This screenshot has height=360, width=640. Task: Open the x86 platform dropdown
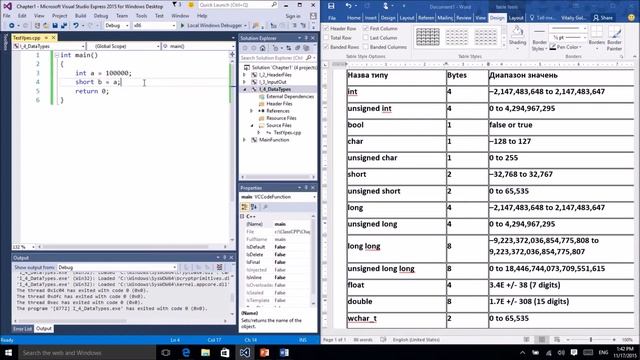point(154,25)
